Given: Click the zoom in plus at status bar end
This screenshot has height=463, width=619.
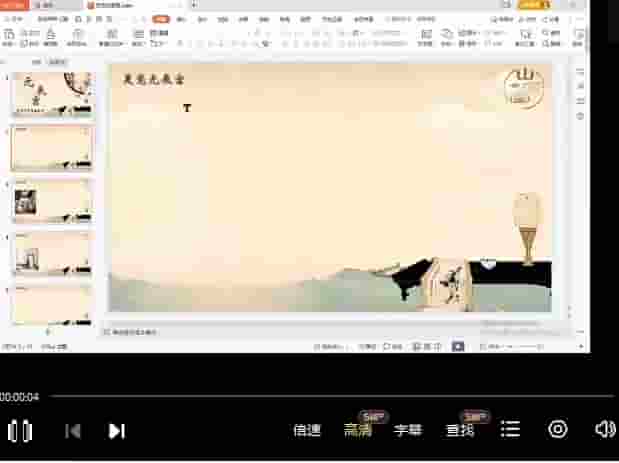Looking at the screenshot, I should (581, 347).
